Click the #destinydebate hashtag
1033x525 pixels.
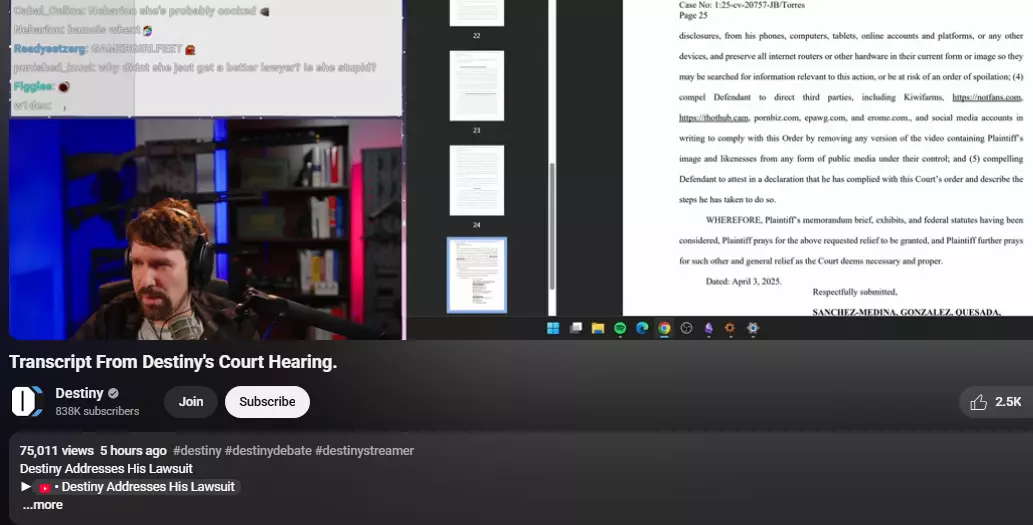click(x=268, y=451)
